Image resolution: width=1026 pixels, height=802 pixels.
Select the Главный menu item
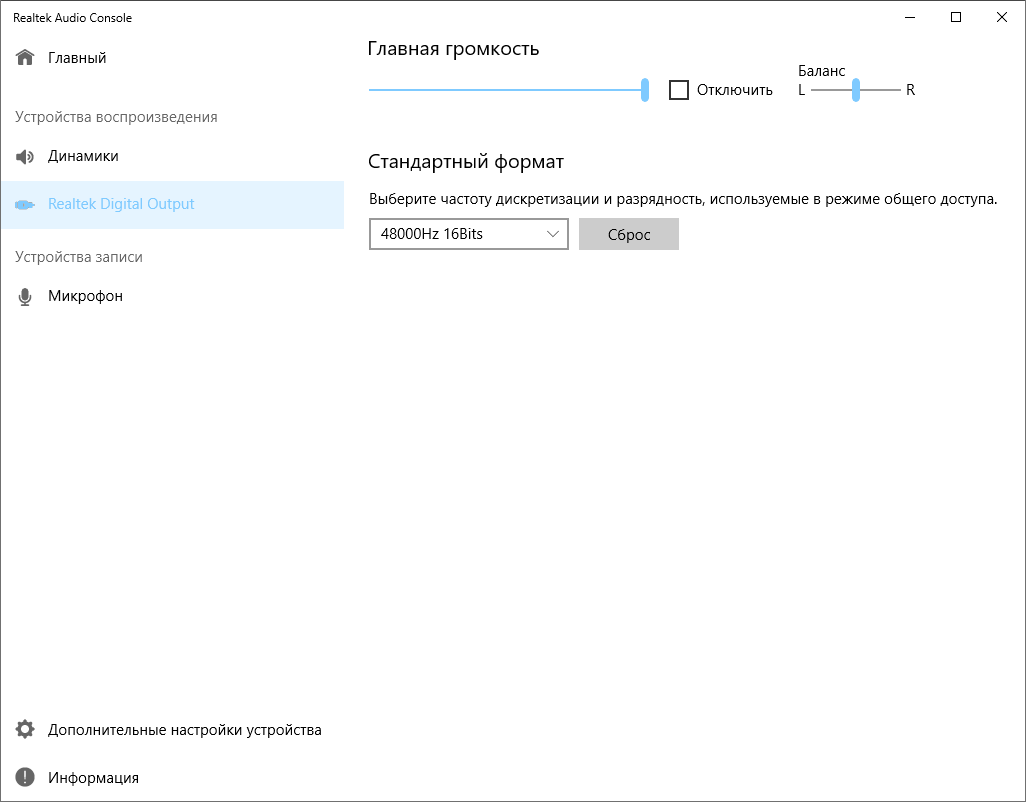click(77, 58)
